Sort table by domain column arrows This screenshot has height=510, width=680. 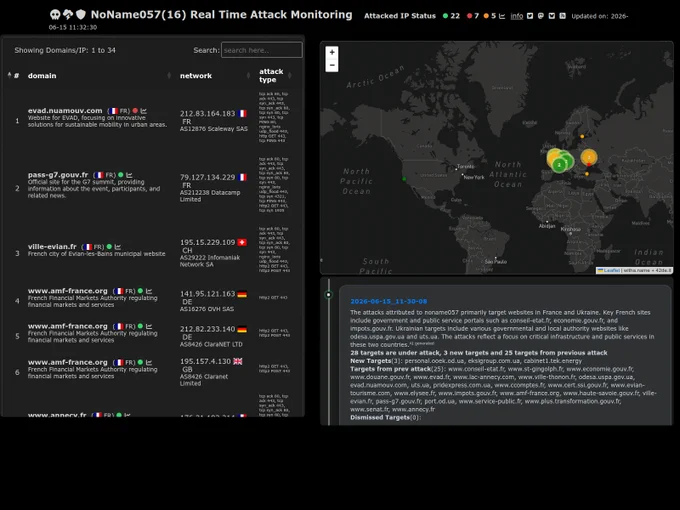pyautogui.click(x=169, y=76)
